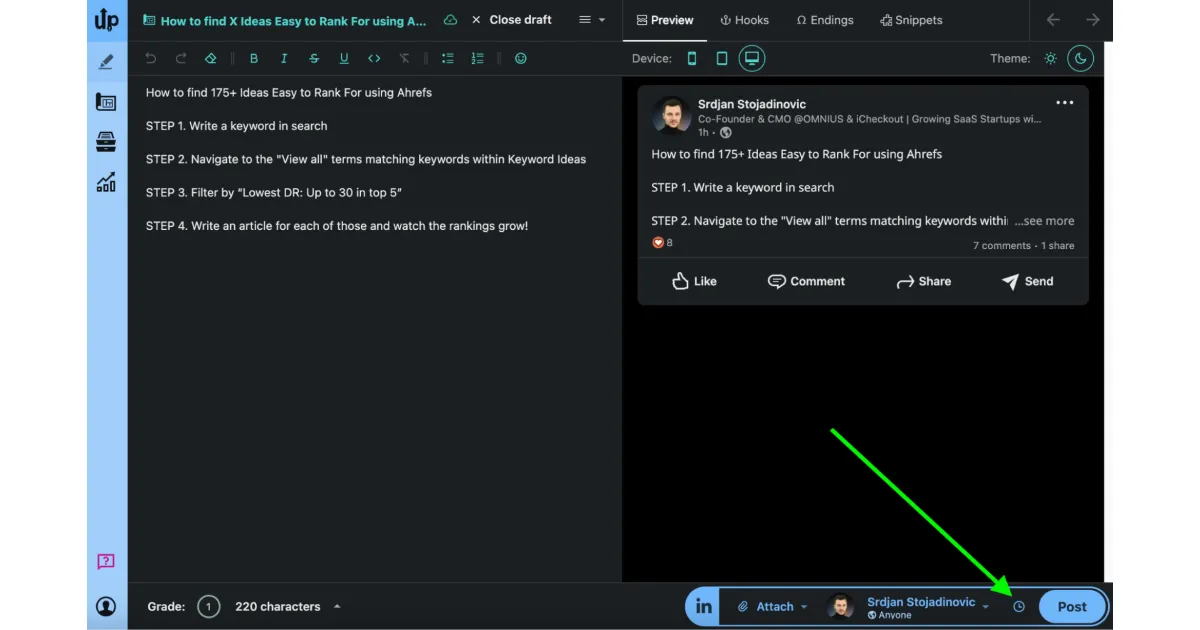Screen dimensions: 1200x630
Task: Expand post text with see more
Action: [x=1044, y=221]
